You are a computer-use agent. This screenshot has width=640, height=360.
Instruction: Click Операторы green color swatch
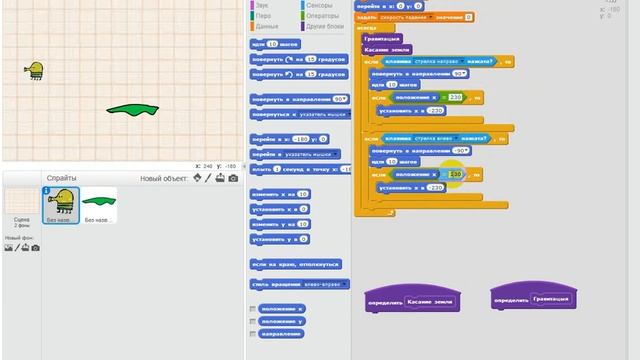coord(302,16)
